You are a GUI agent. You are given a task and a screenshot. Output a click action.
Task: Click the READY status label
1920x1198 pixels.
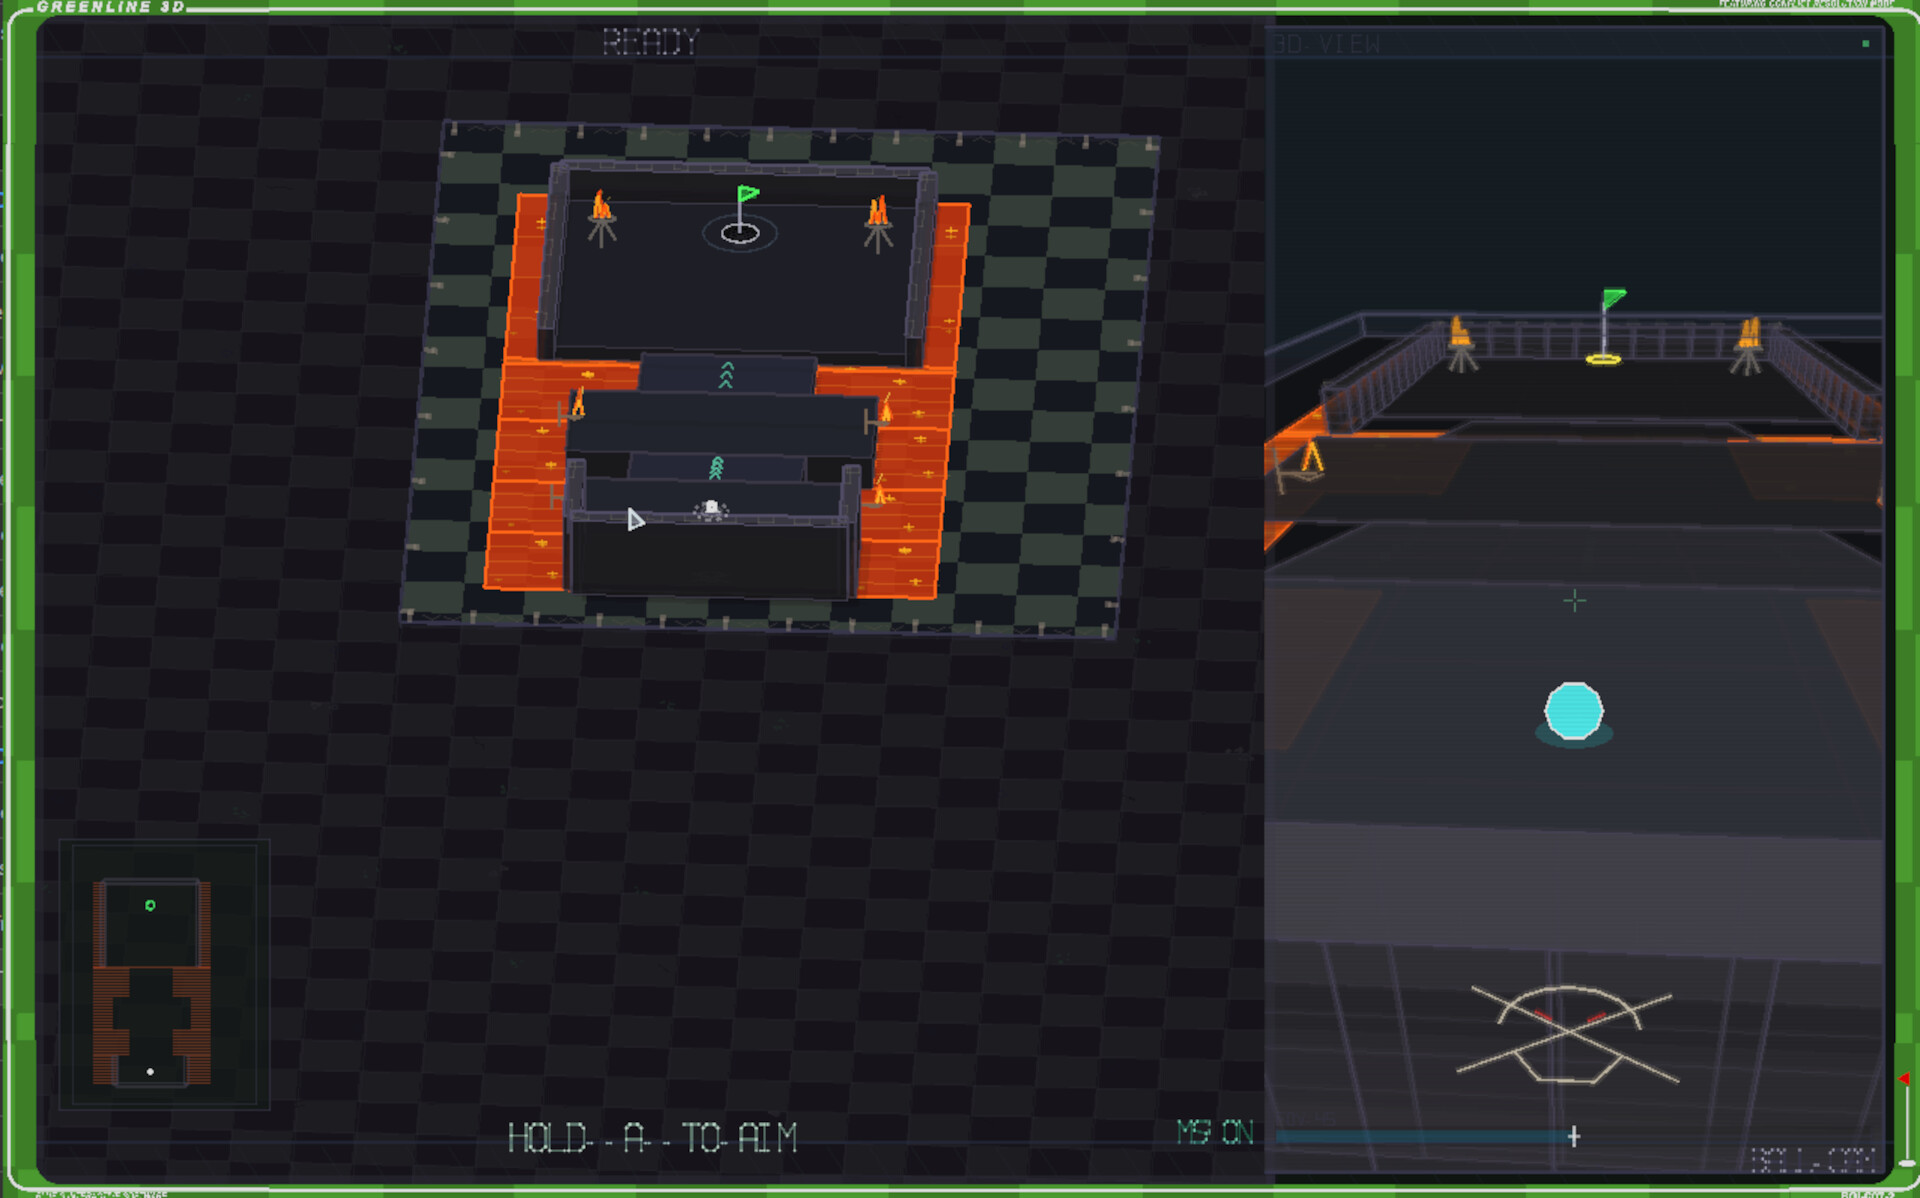(650, 42)
